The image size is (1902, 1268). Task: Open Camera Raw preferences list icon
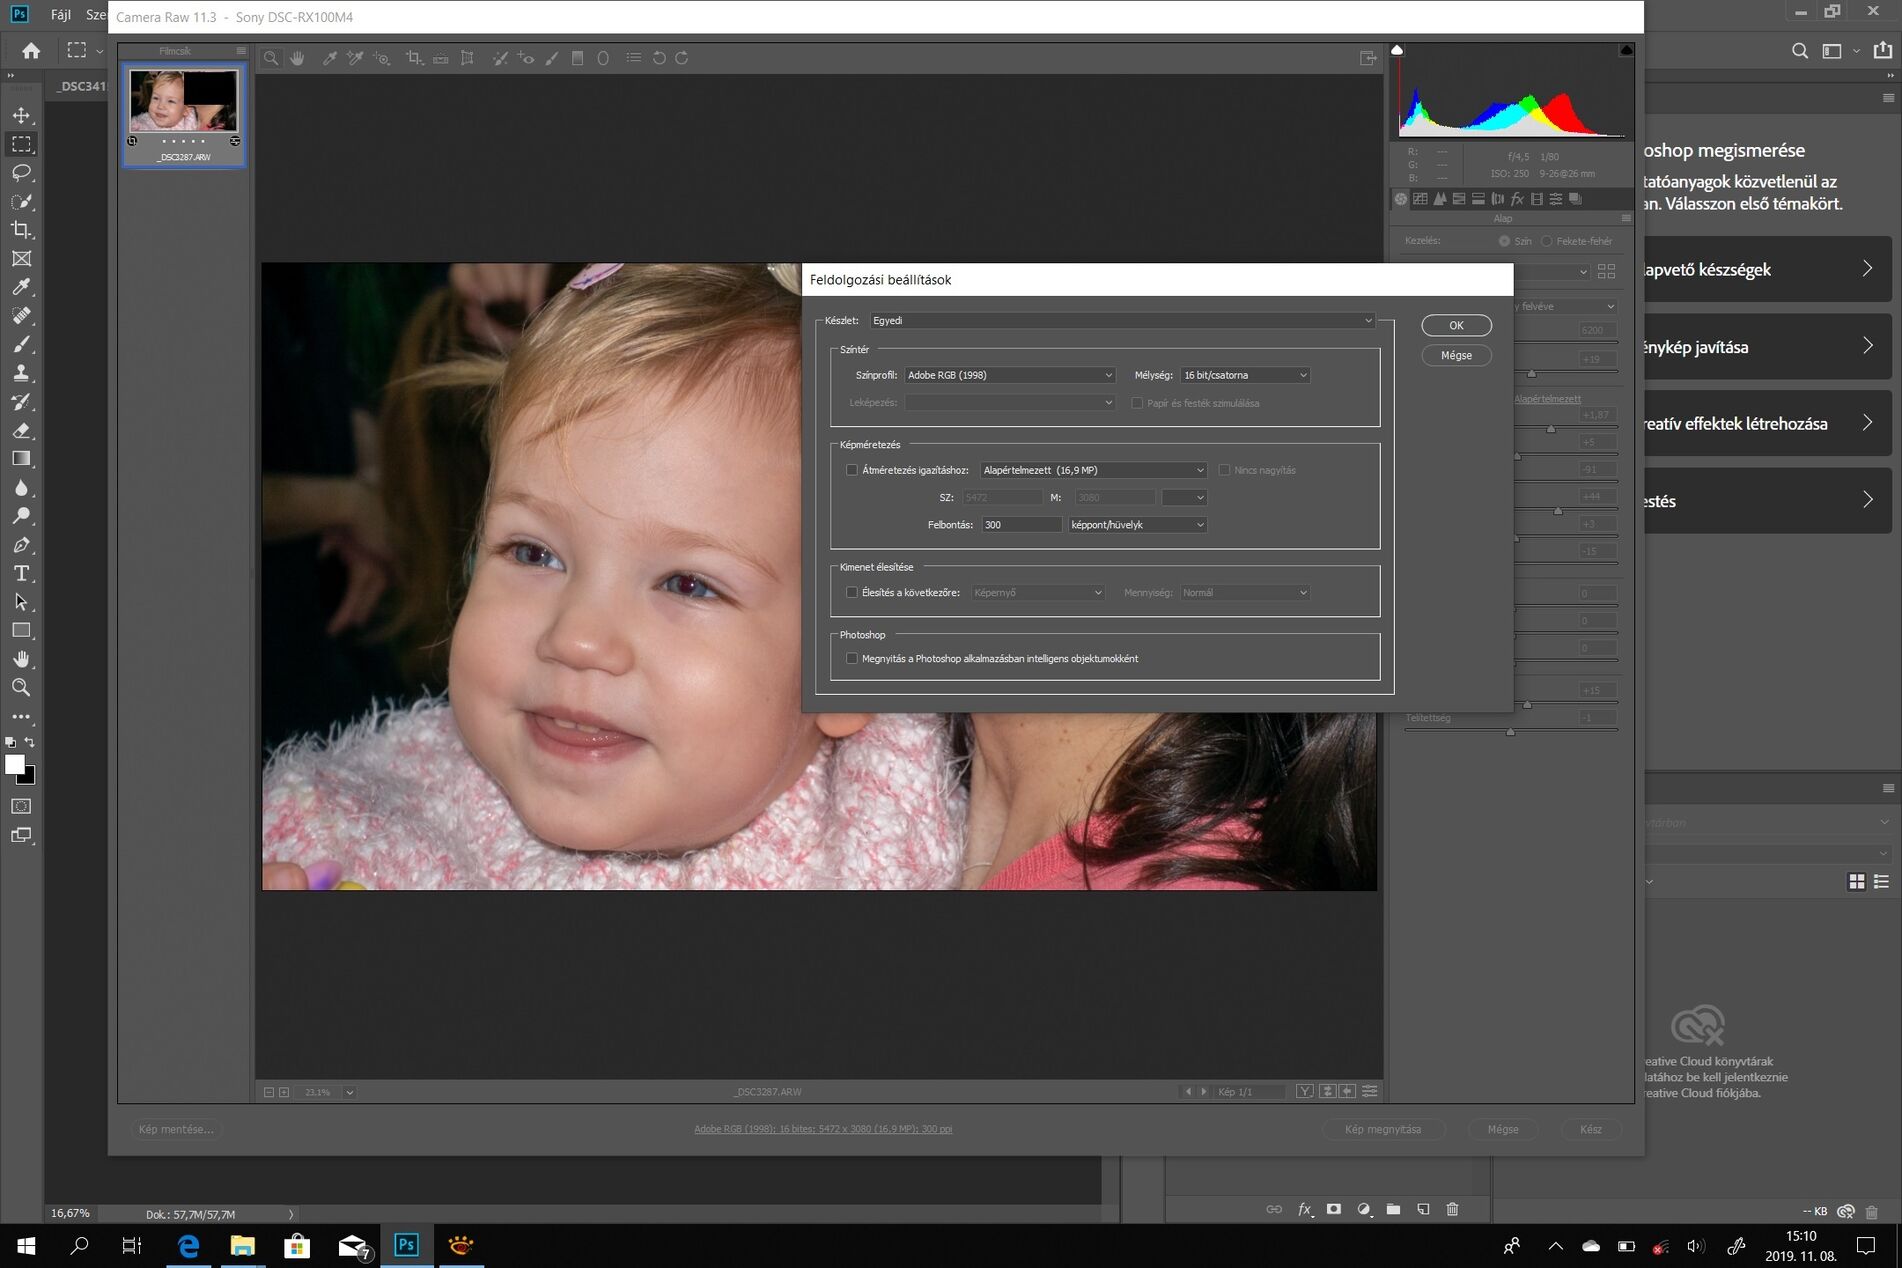tap(633, 58)
